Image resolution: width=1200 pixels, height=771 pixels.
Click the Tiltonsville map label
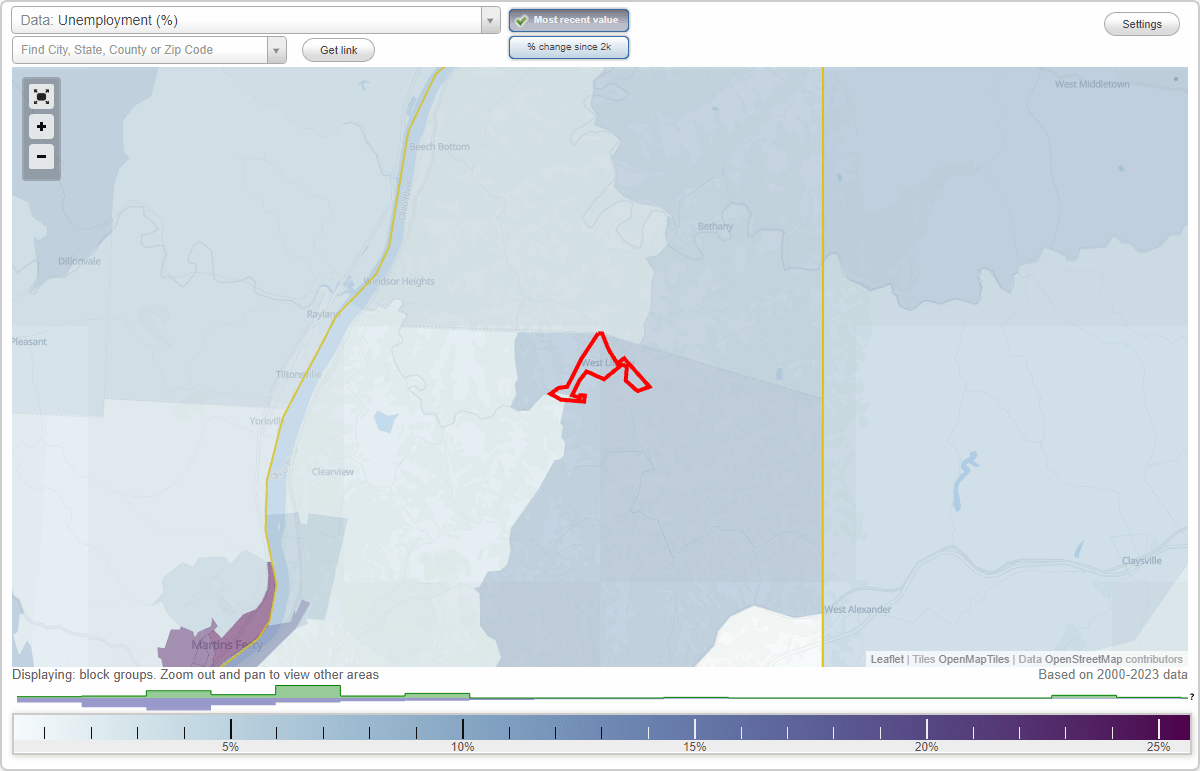pyautogui.click(x=298, y=374)
